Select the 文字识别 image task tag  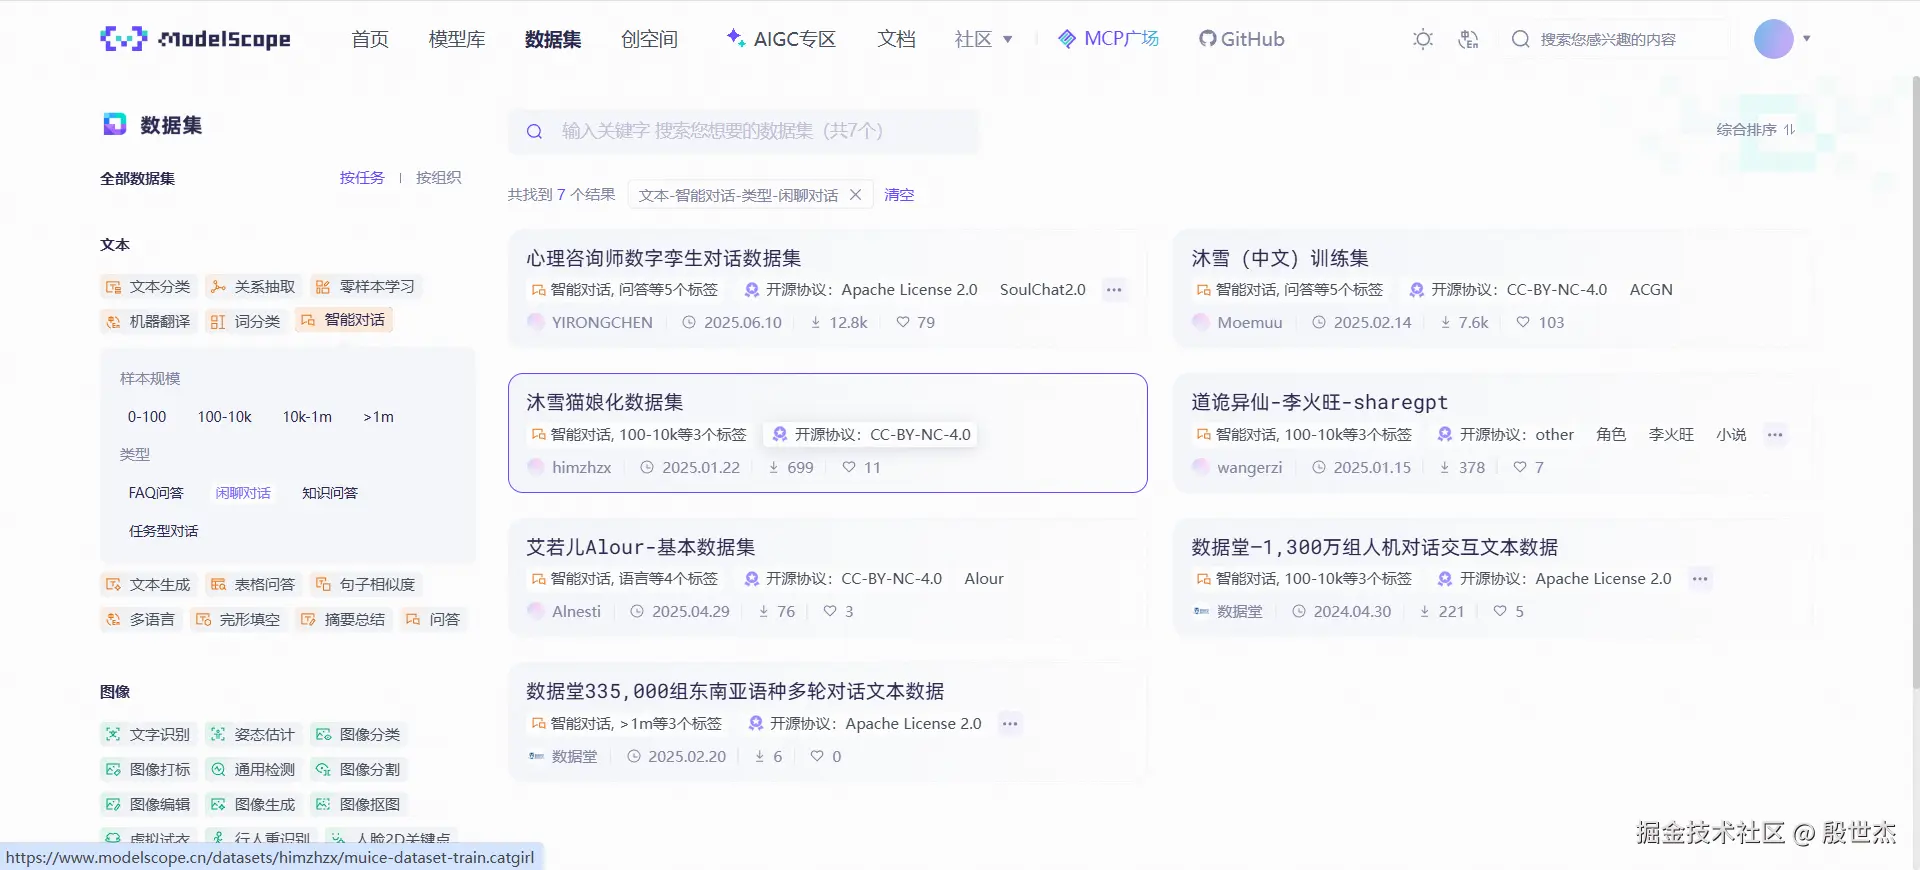pos(148,735)
